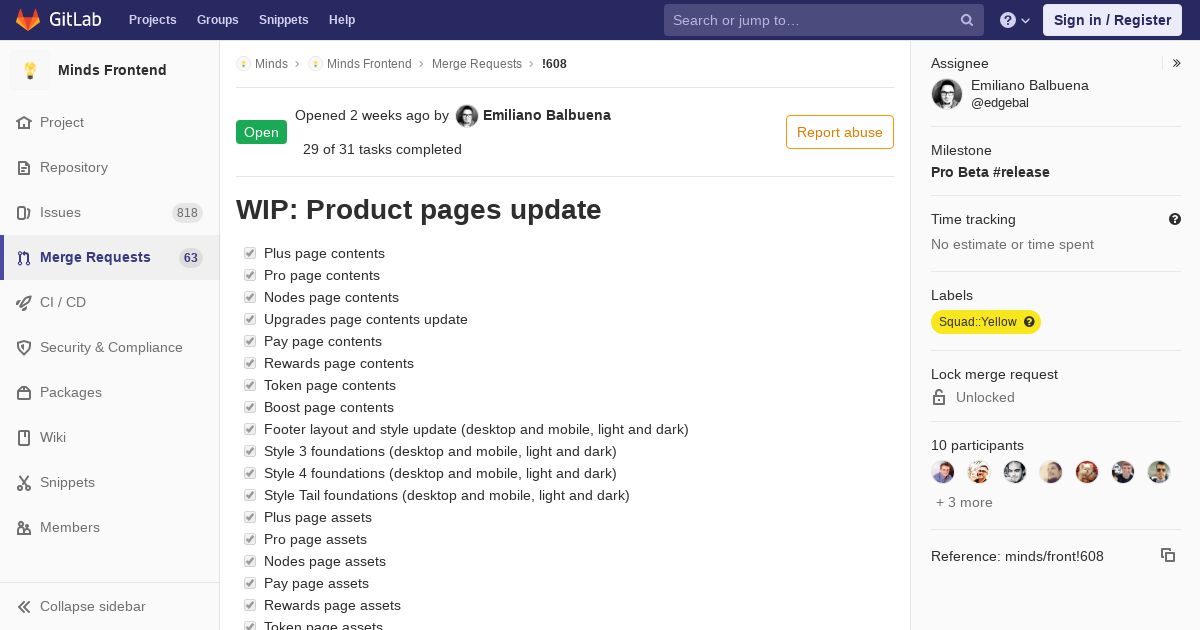Collapse the right sidebar with the chevron icon
The image size is (1200, 630).
point(1177,63)
